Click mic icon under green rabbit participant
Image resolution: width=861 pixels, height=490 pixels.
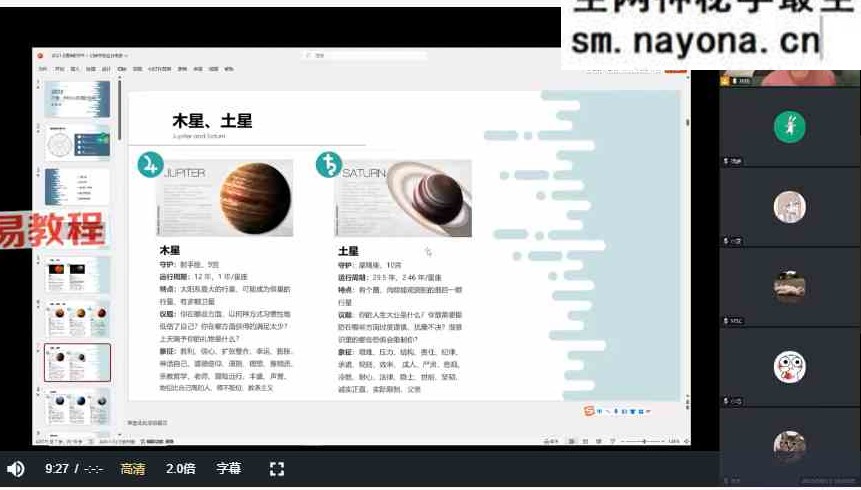726,162
